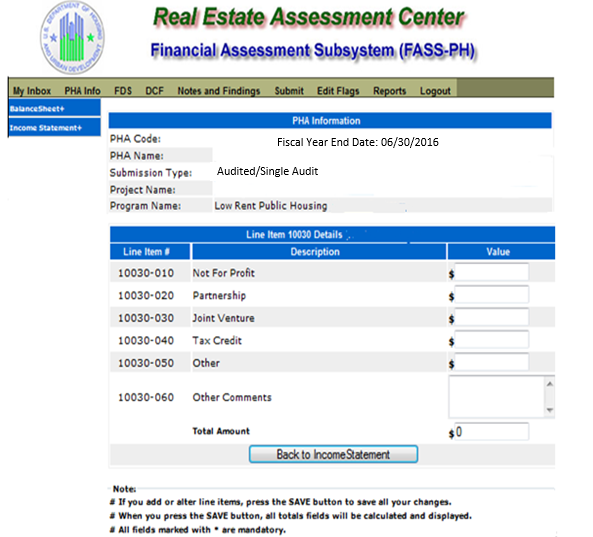Click the Low Rent Public Housing value
593x537 pixels.
[x=271, y=206]
